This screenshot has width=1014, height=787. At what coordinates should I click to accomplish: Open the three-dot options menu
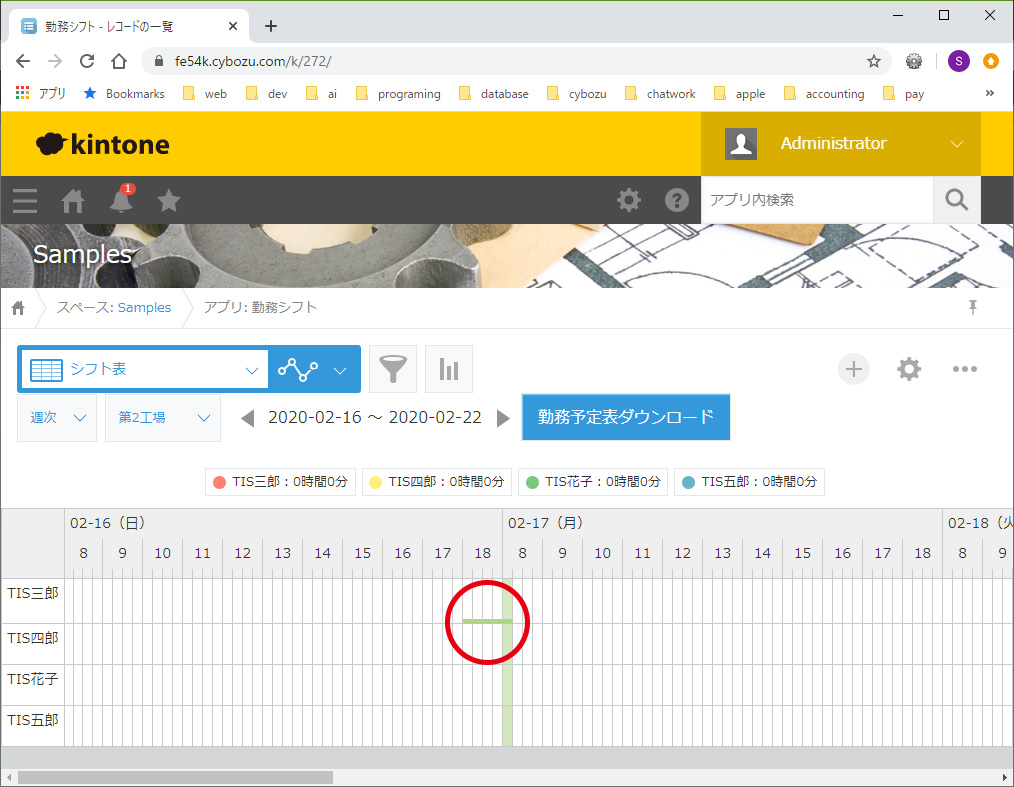964,369
